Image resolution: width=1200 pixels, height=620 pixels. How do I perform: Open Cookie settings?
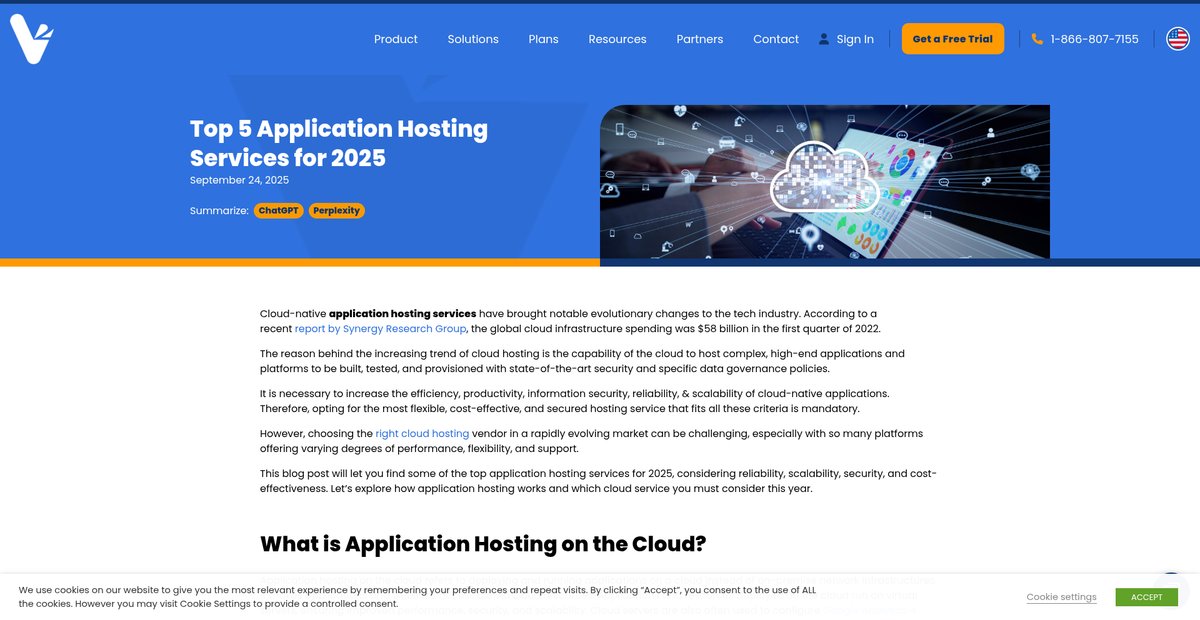pos(1061,597)
